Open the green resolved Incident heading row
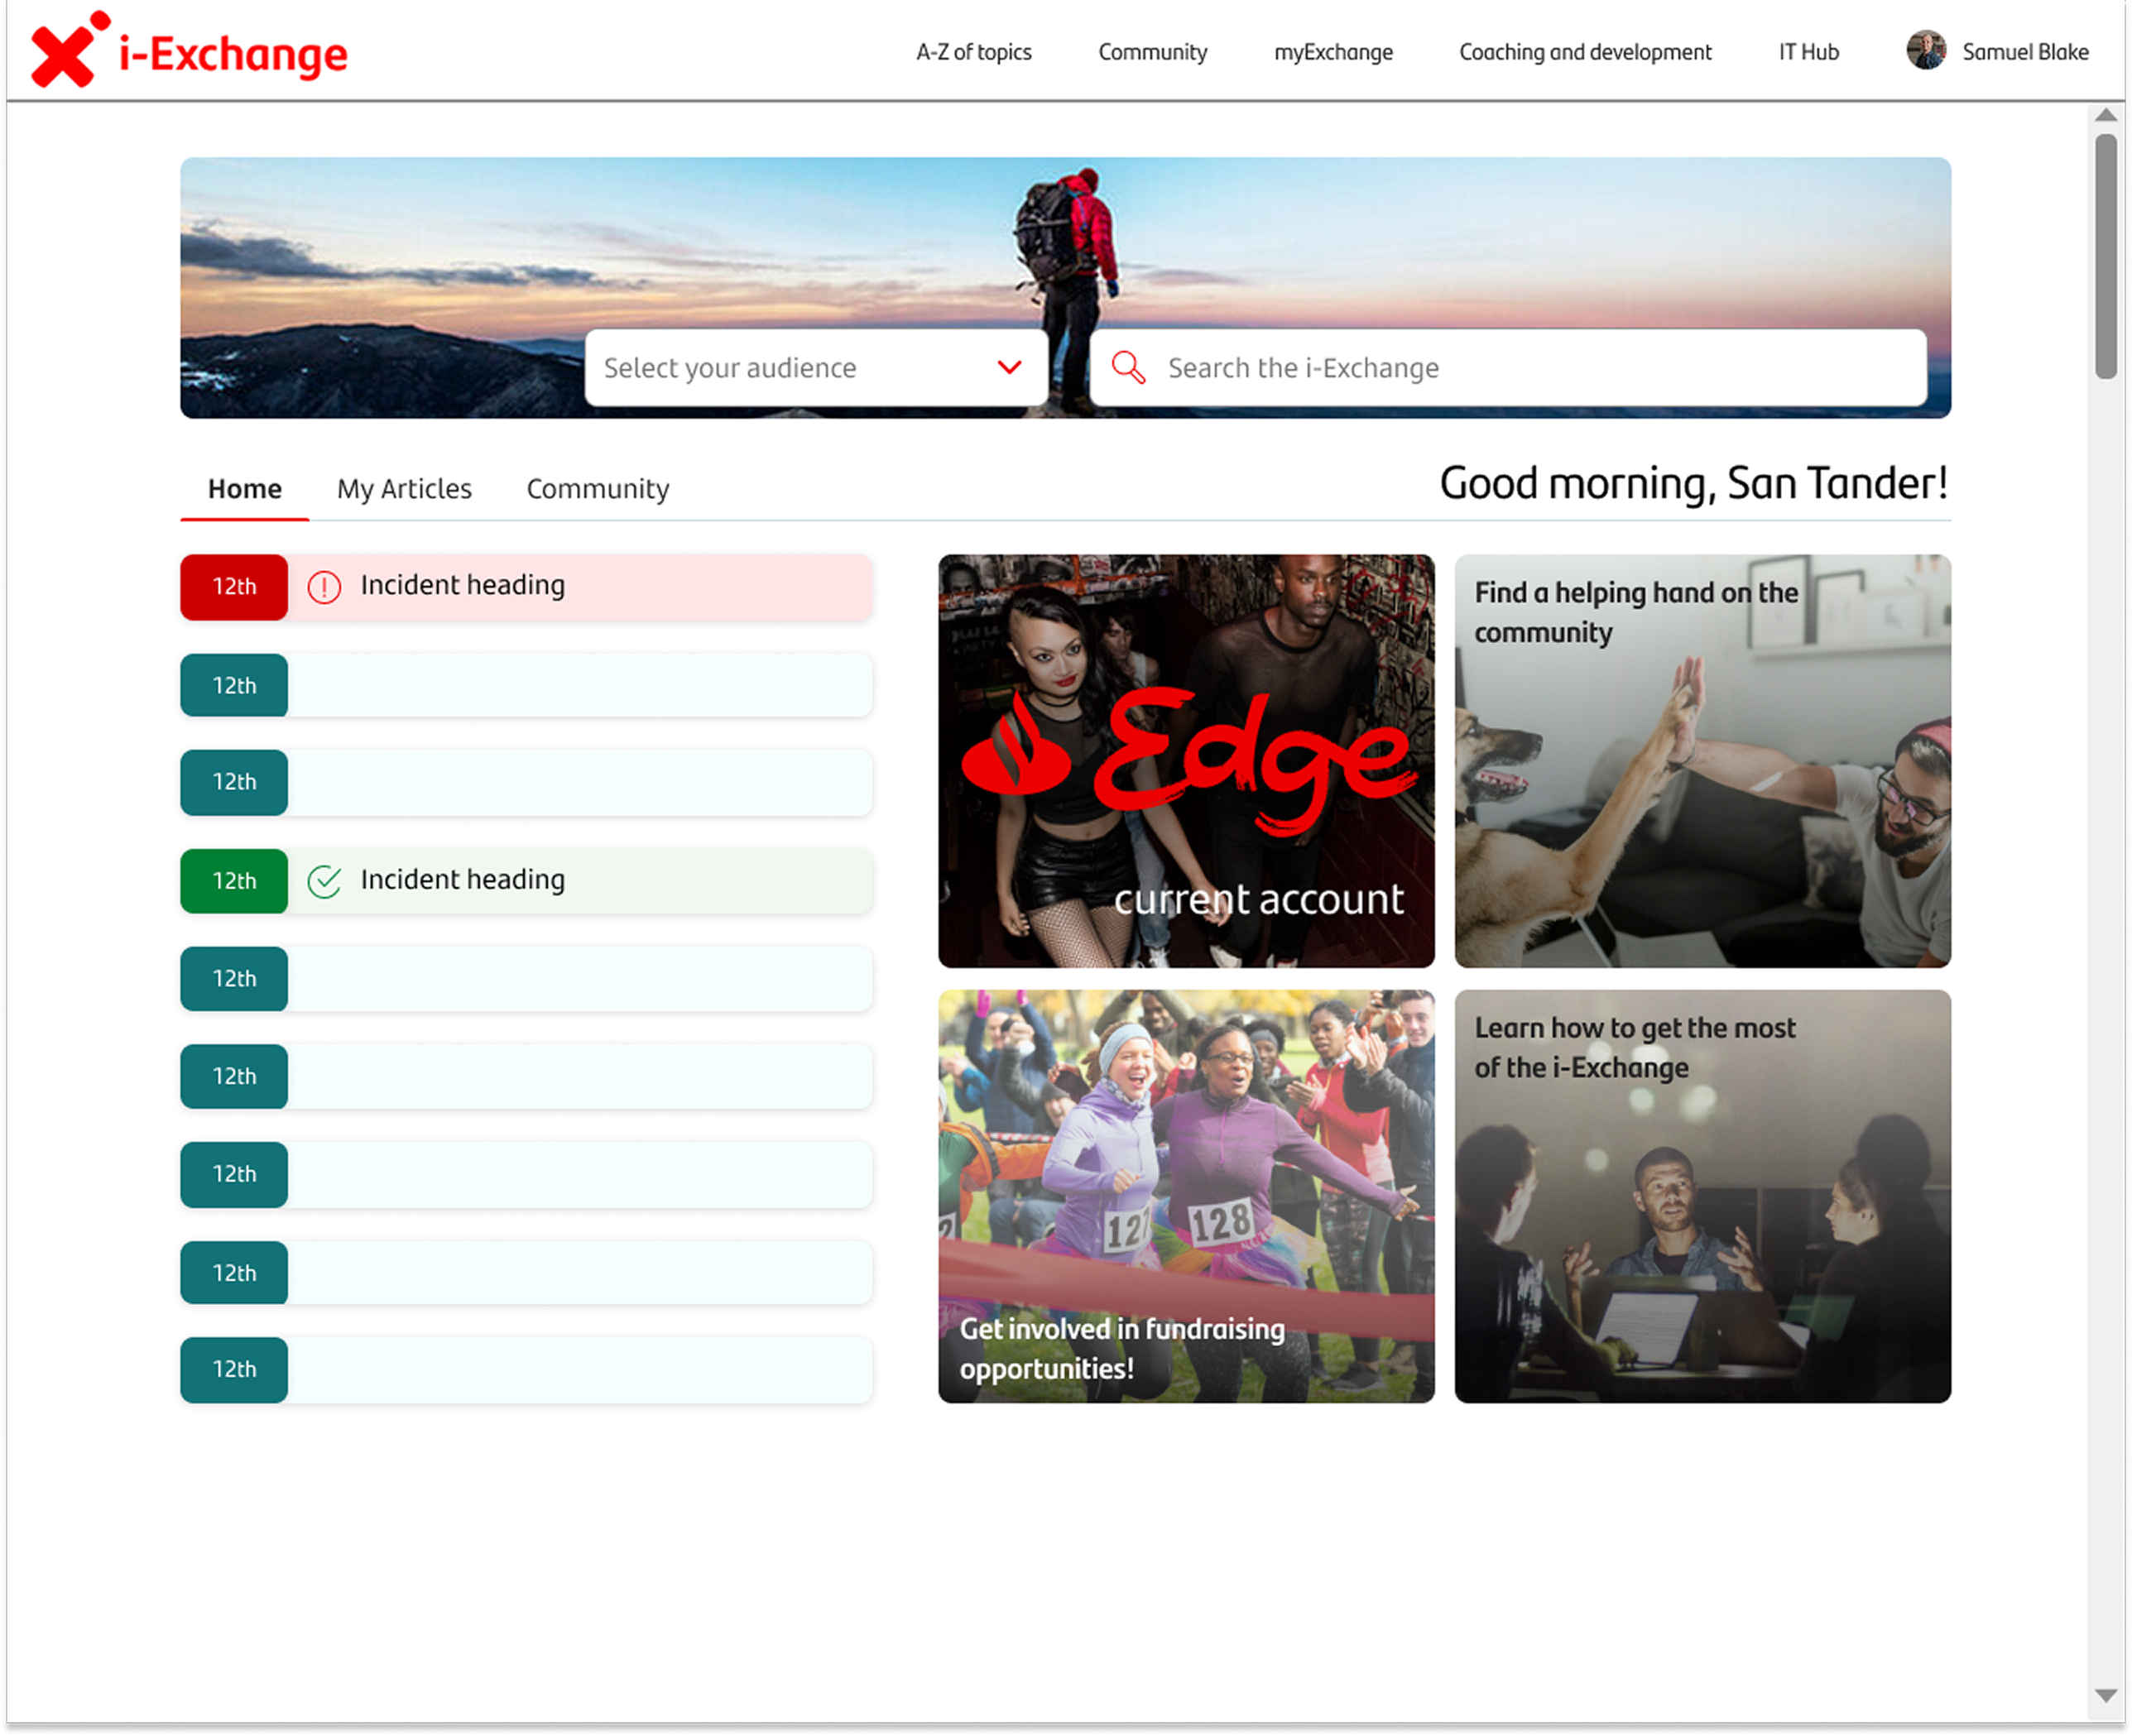Screen dimensions: 2132x1736 (526, 881)
